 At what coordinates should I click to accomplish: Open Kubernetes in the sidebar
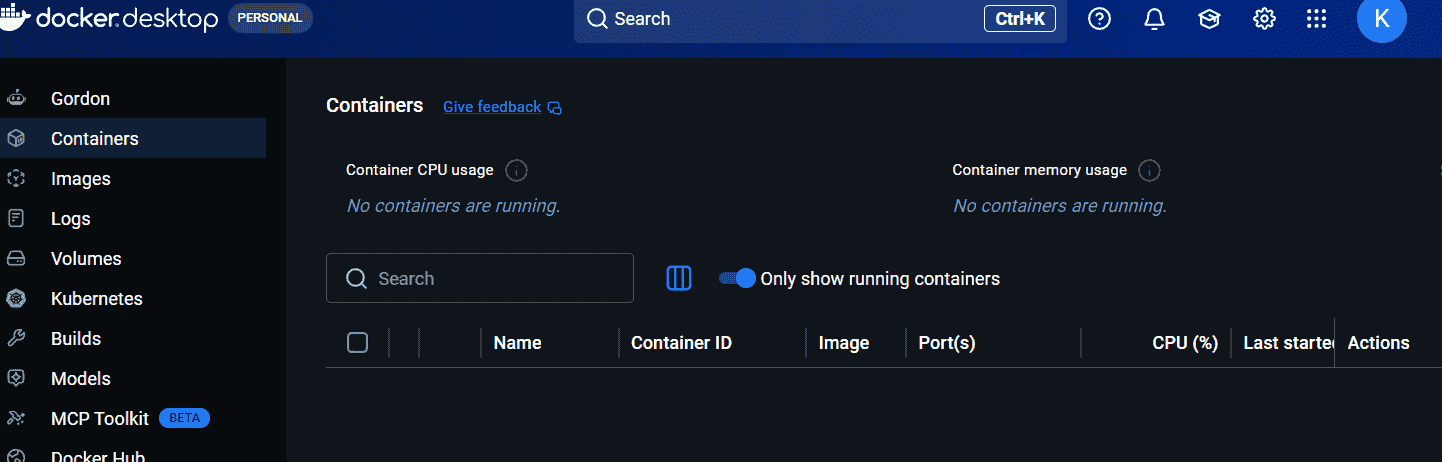(133, 298)
